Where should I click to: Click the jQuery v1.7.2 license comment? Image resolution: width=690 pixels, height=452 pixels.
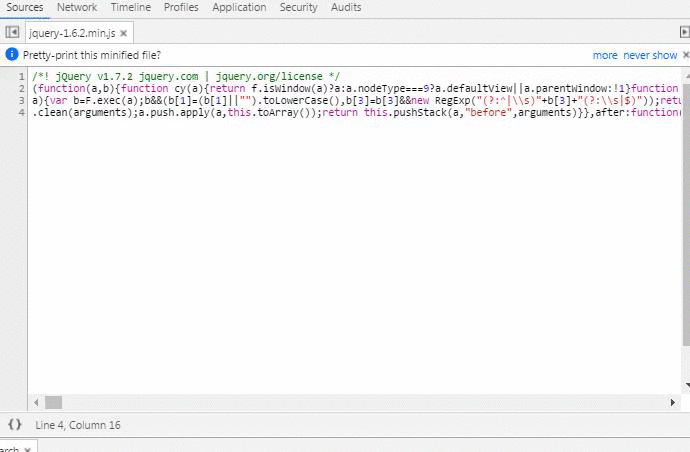(186, 77)
